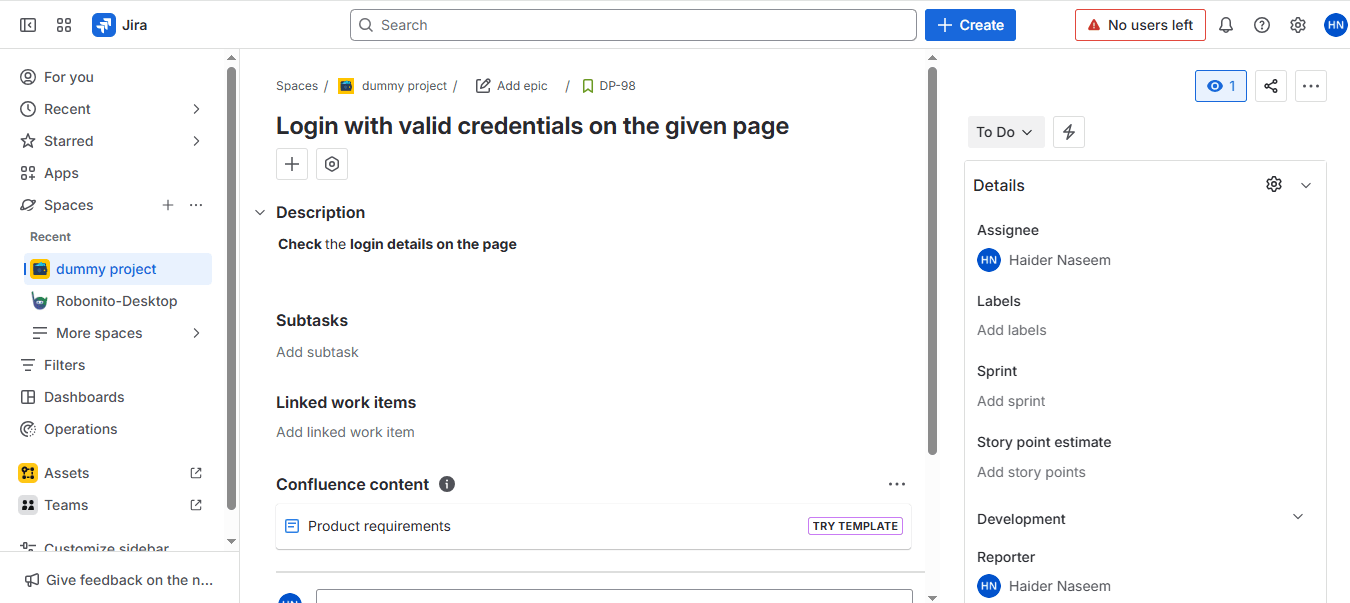The image size is (1350, 603).
Task: Configure Details panel with its gear icon
Action: (1274, 184)
